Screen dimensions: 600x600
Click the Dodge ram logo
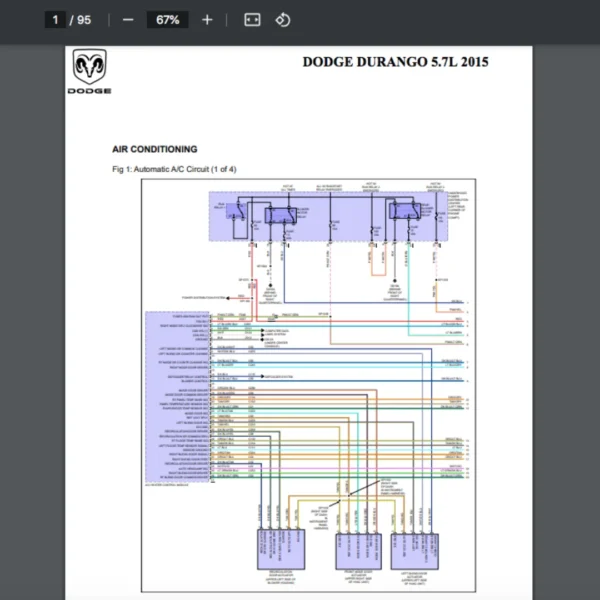(x=89, y=69)
